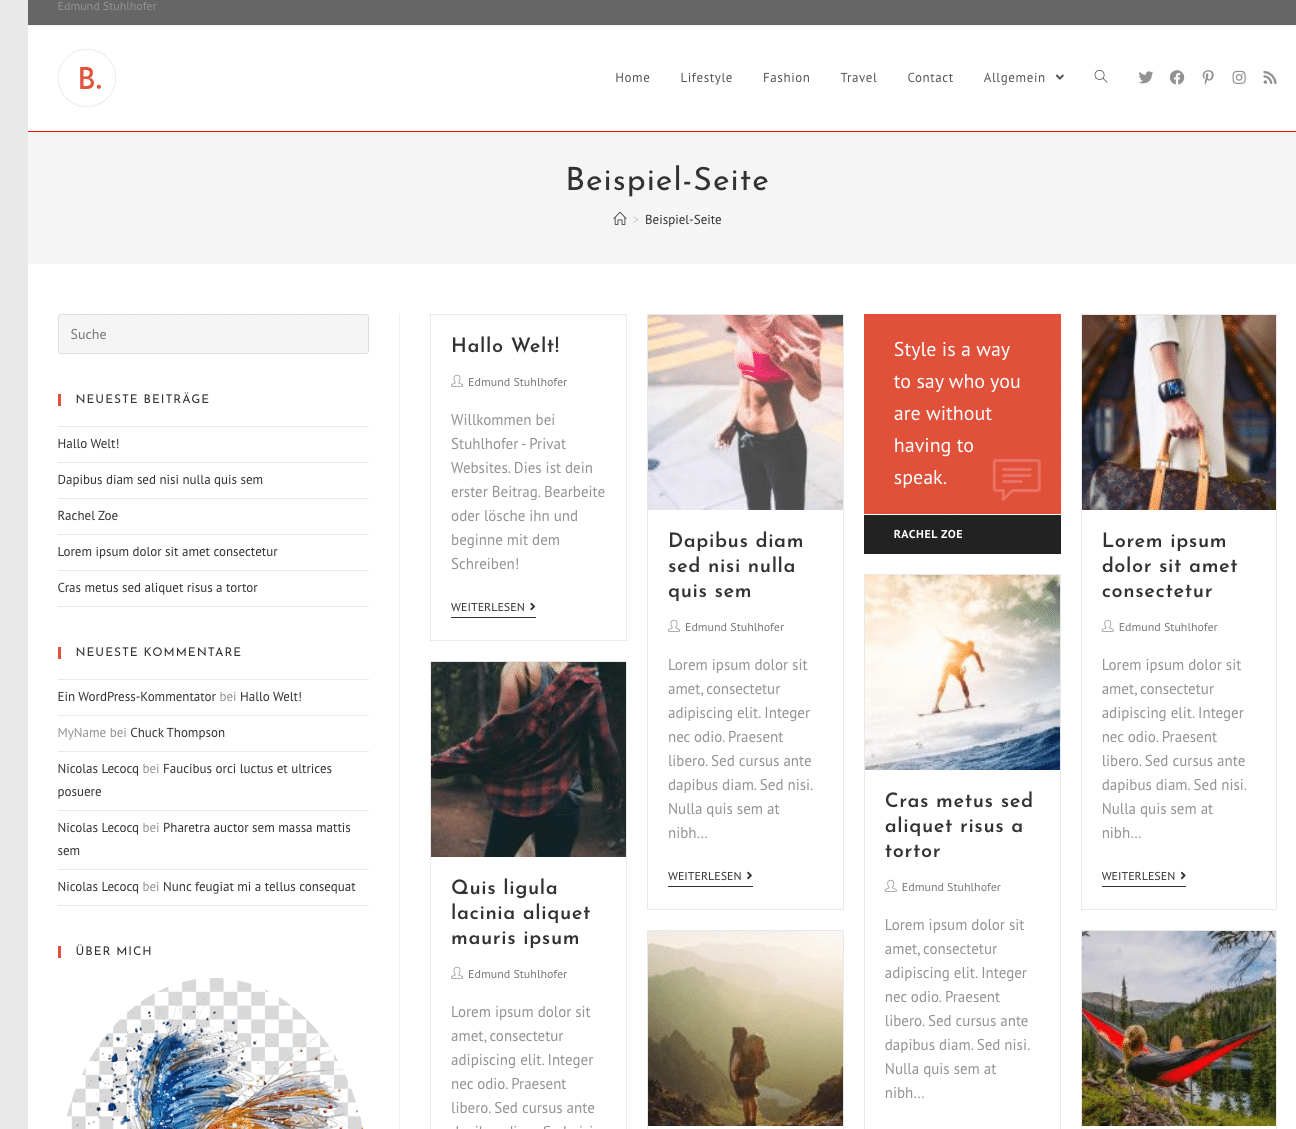The width and height of the screenshot is (1296, 1129).
Task: Click Edmund Stuhlhofer author under Dapibus diam
Action: pos(734,627)
